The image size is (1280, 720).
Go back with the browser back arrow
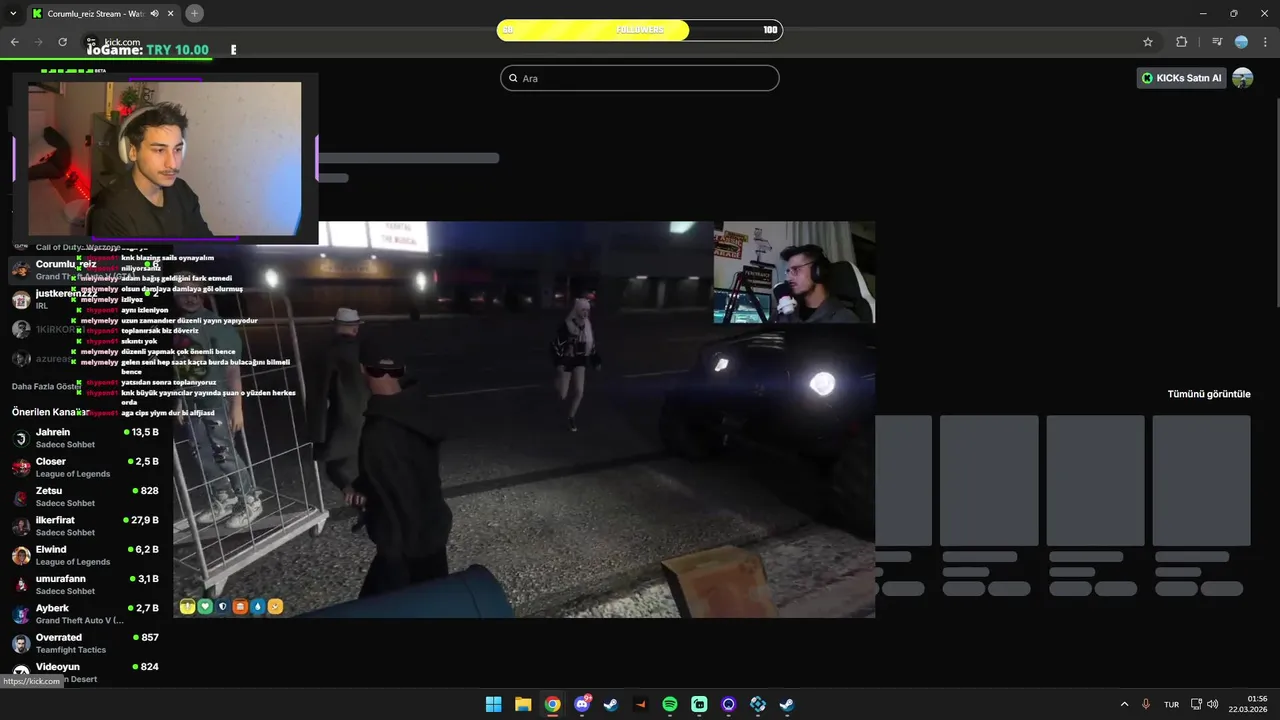point(14,42)
